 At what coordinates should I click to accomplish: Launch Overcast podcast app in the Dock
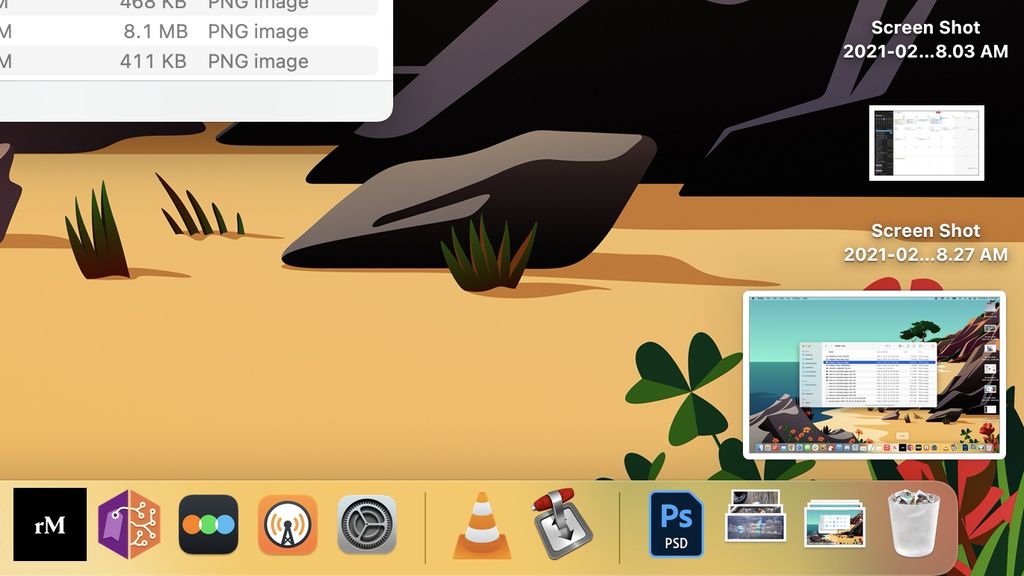[287, 525]
